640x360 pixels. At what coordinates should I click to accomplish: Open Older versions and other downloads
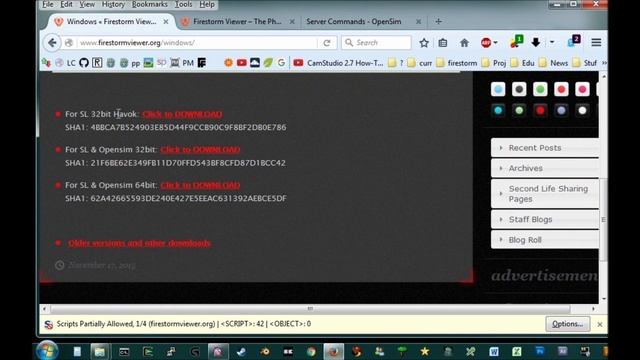pyautogui.click(x=139, y=243)
